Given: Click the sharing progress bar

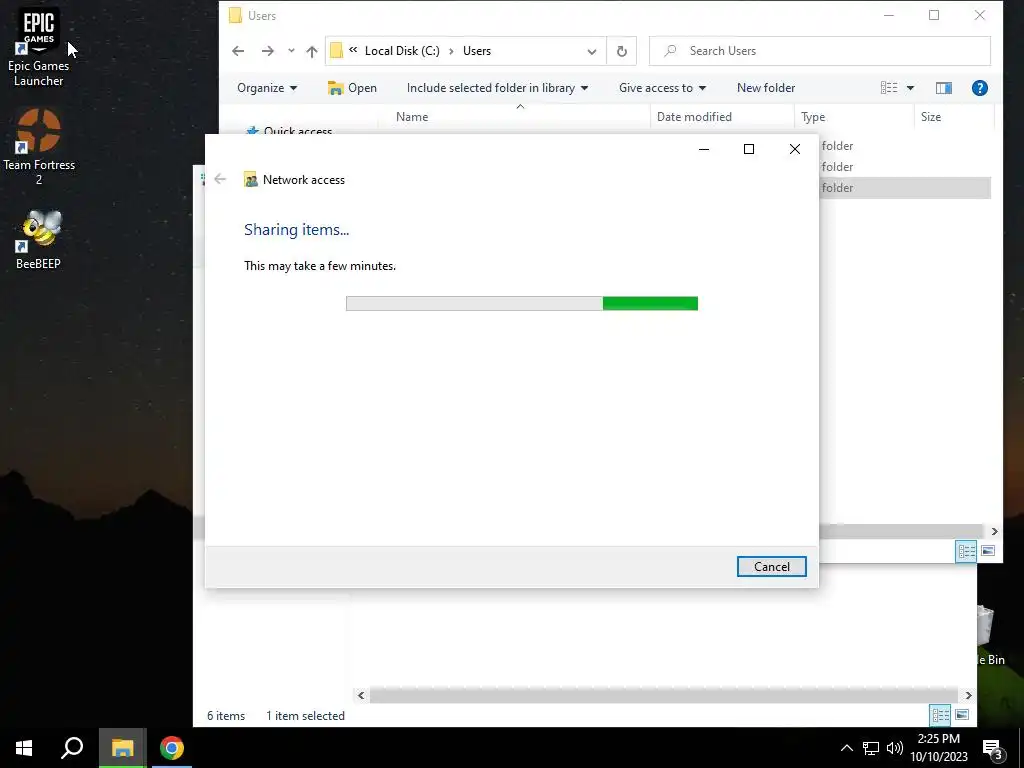Looking at the screenshot, I should pyautogui.click(x=522, y=303).
